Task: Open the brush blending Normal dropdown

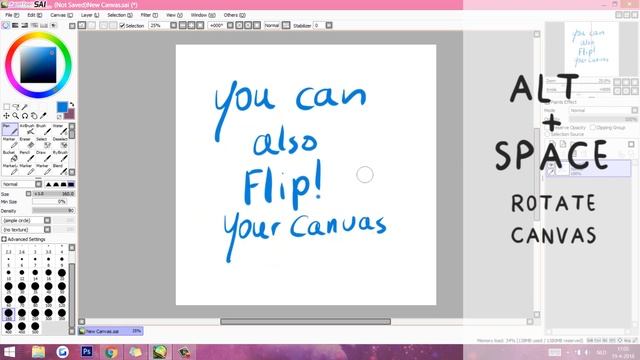Action: point(38,184)
